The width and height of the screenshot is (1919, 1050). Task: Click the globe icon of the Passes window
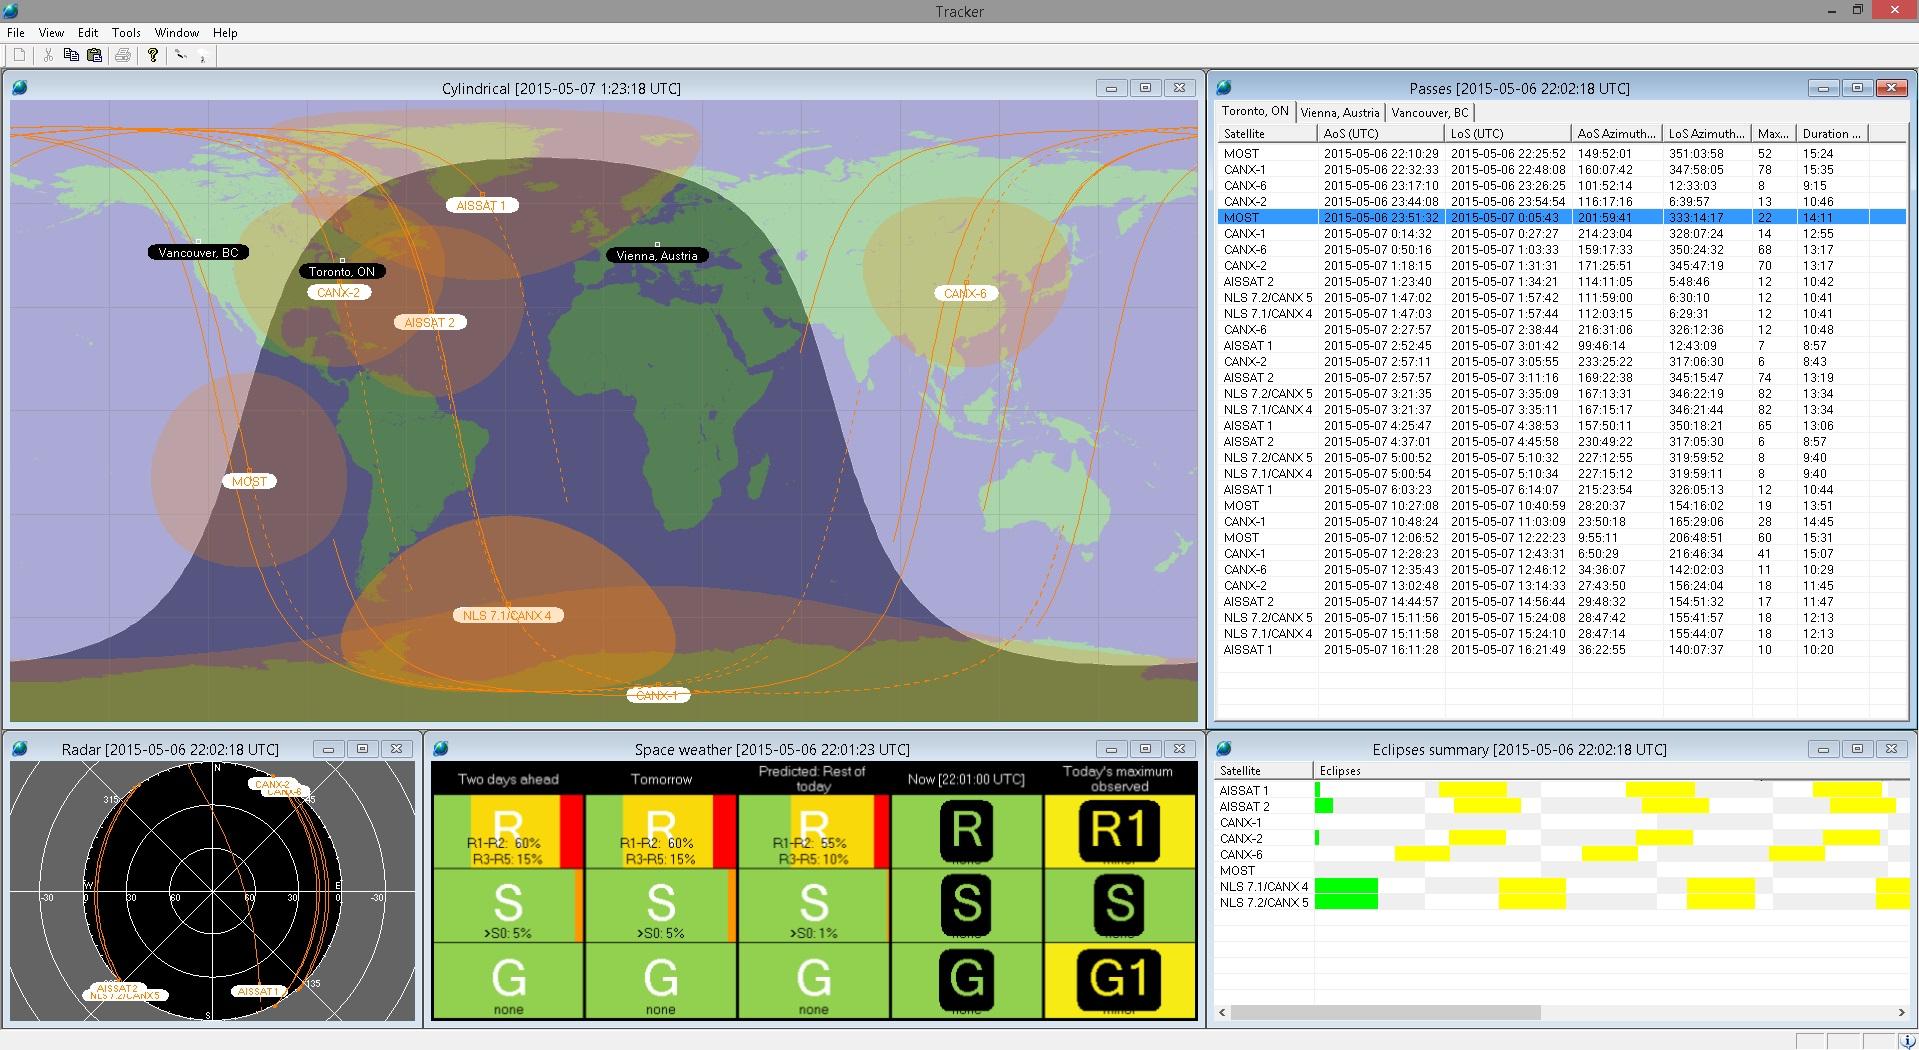point(1224,88)
